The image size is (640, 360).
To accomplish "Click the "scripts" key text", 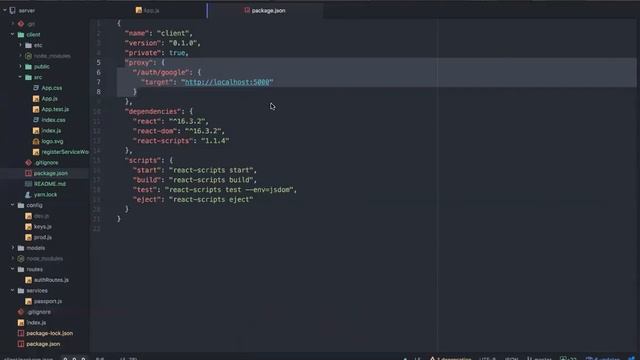I will 143,160.
